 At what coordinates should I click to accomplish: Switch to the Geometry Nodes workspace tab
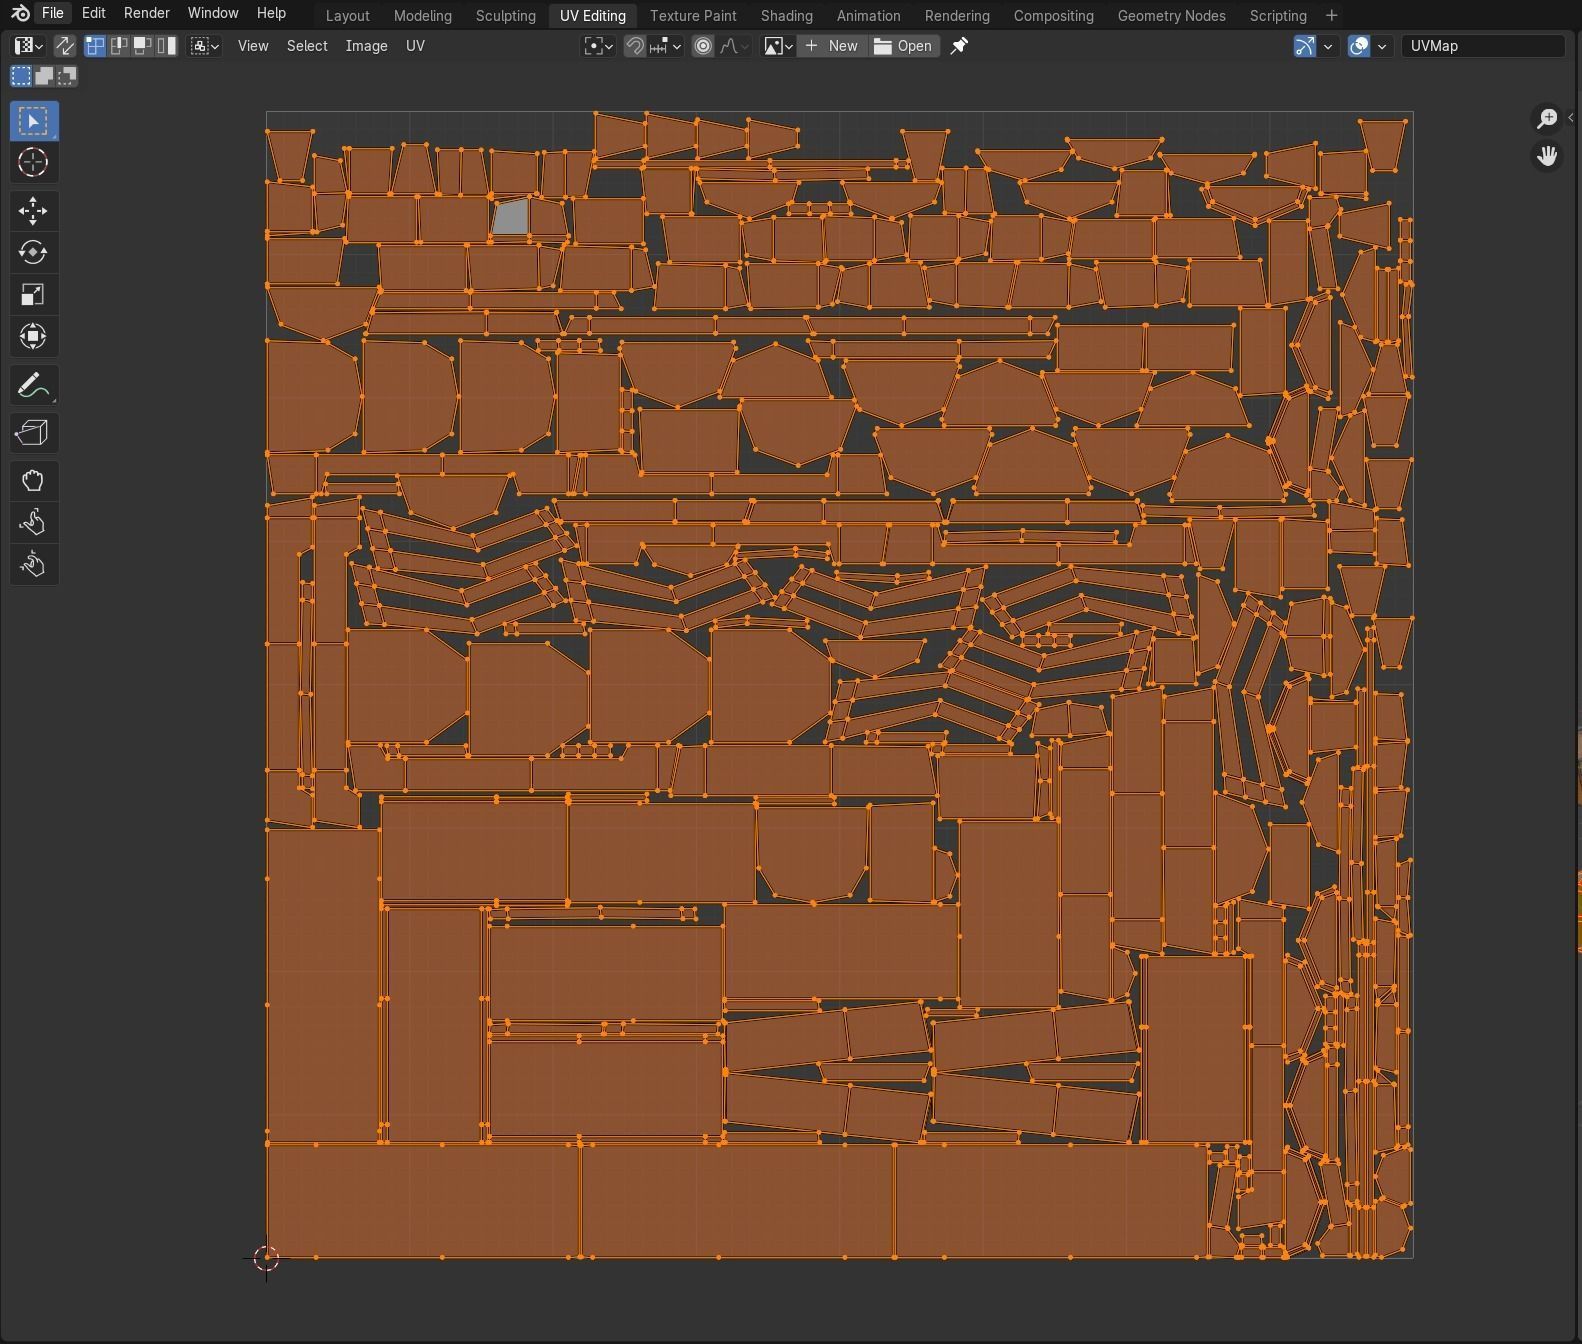tap(1172, 16)
